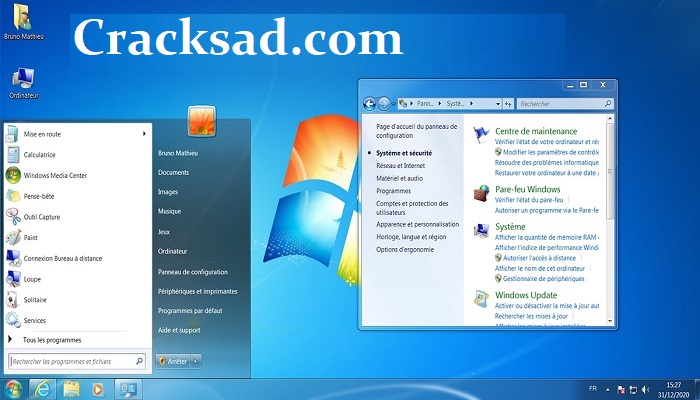700x400 pixels.
Task: Open Aide et support
Action: [179, 330]
